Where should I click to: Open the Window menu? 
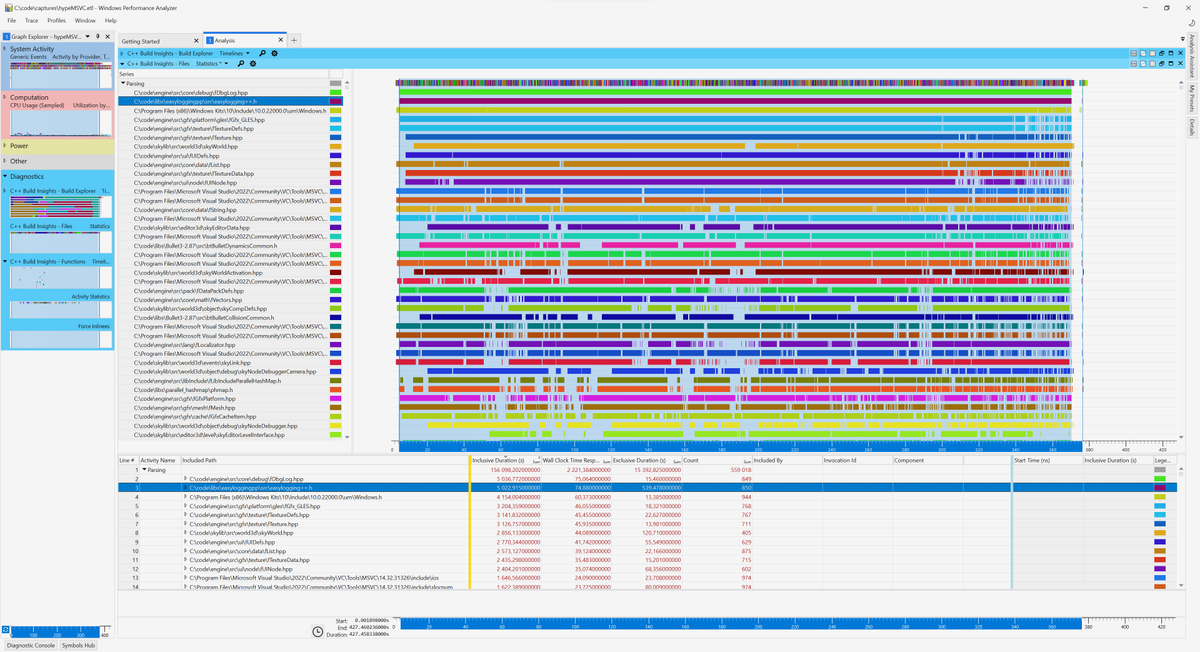point(85,20)
